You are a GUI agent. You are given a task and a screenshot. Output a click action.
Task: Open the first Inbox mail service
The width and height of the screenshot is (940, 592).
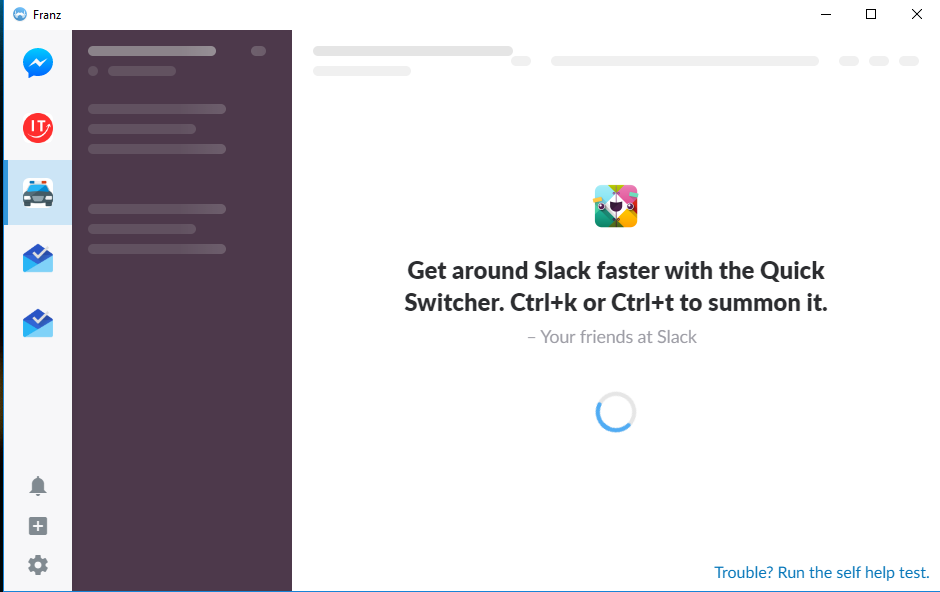click(x=38, y=258)
